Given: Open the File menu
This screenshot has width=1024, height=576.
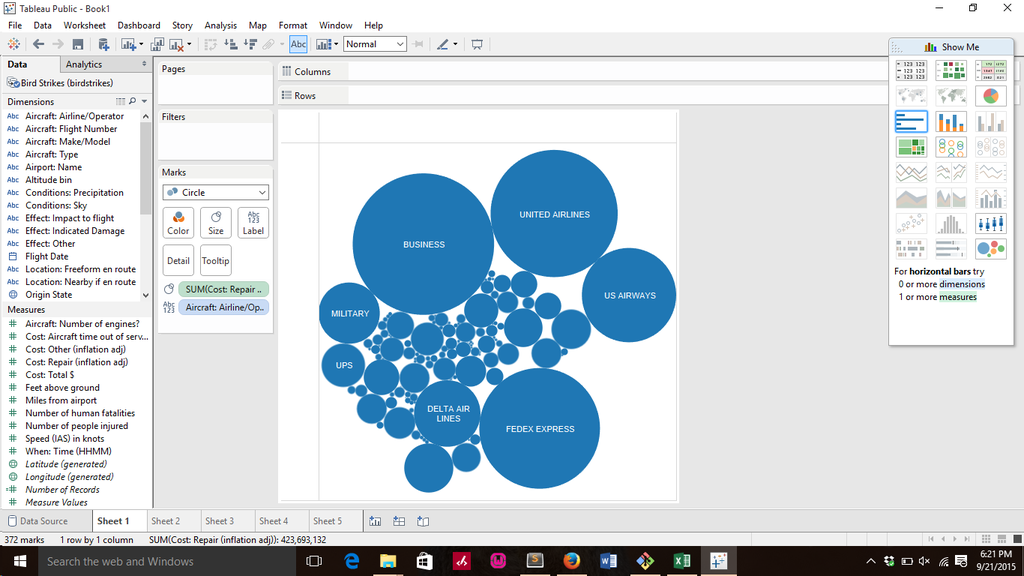Looking at the screenshot, I should tap(15, 25).
